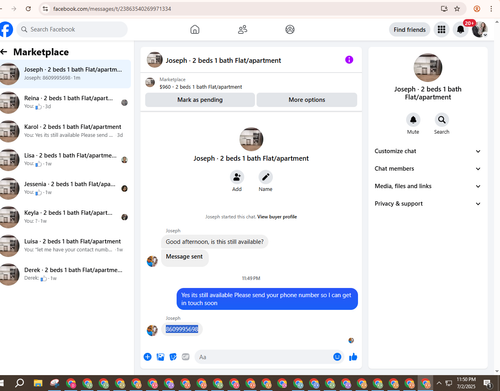Open Windows taskbar search icon
This screenshot has width=500, height=391.
[20, 383]
